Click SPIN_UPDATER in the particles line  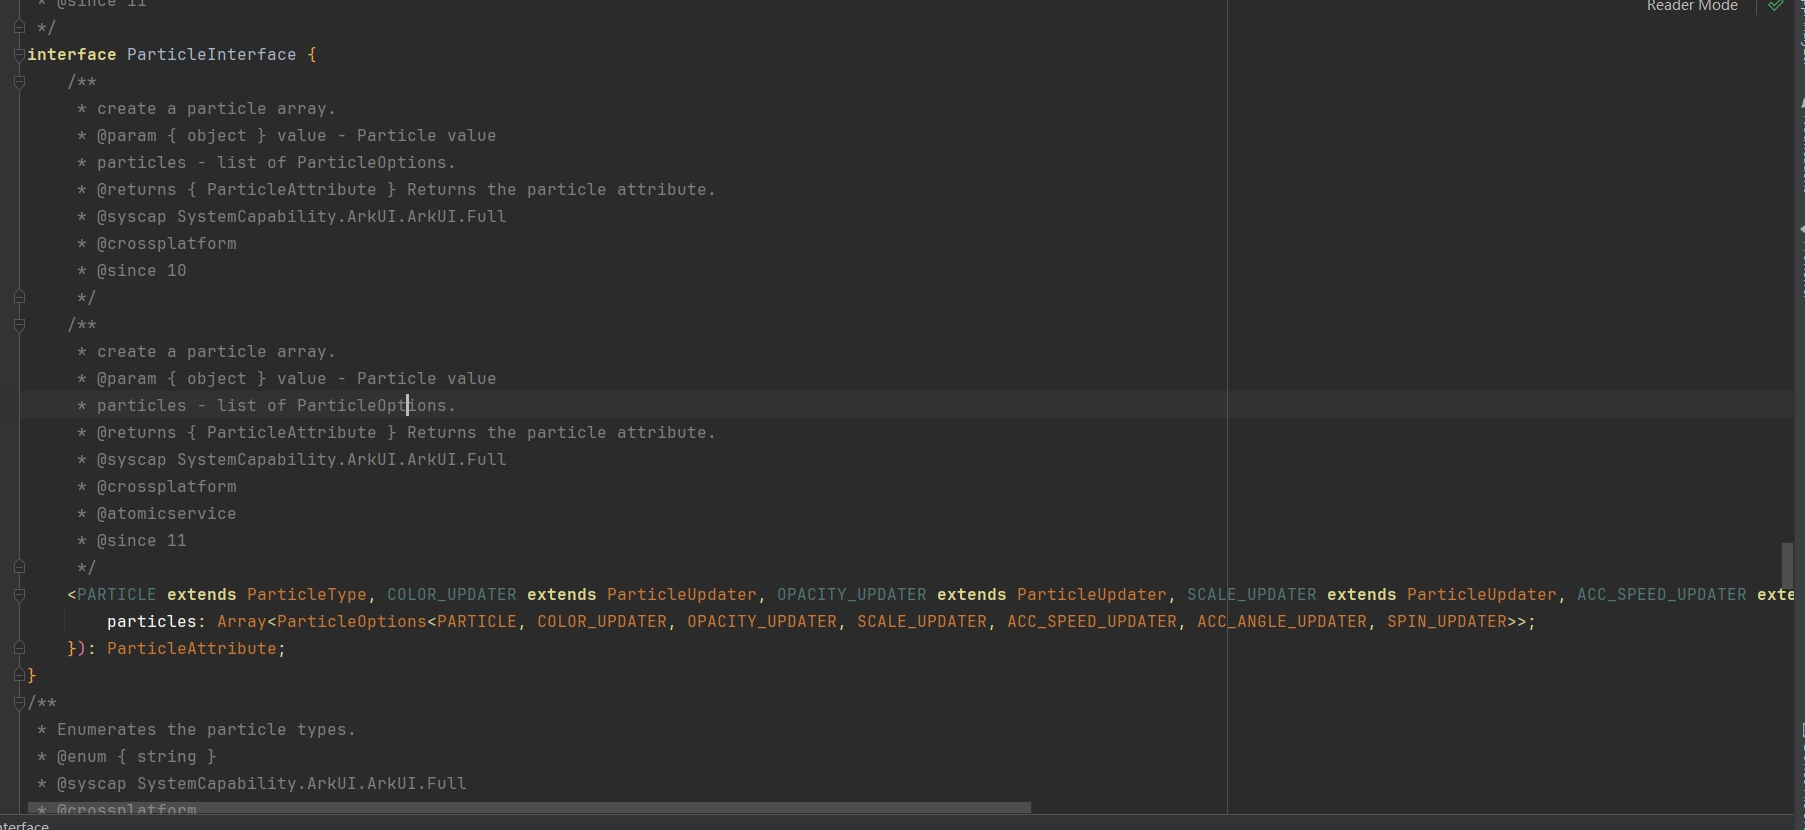point(1447,622)
